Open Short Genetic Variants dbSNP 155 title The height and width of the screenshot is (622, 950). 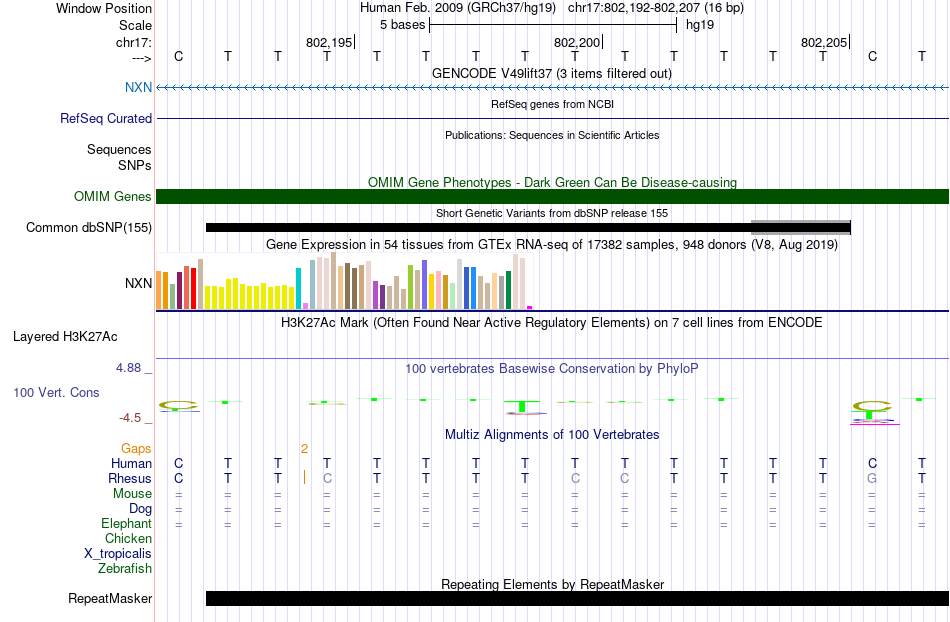point(552,213)
